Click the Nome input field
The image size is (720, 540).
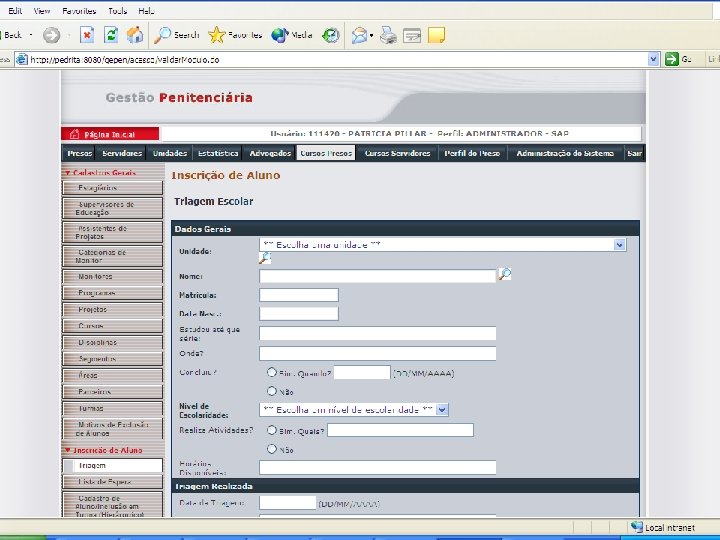coord(377,276)
